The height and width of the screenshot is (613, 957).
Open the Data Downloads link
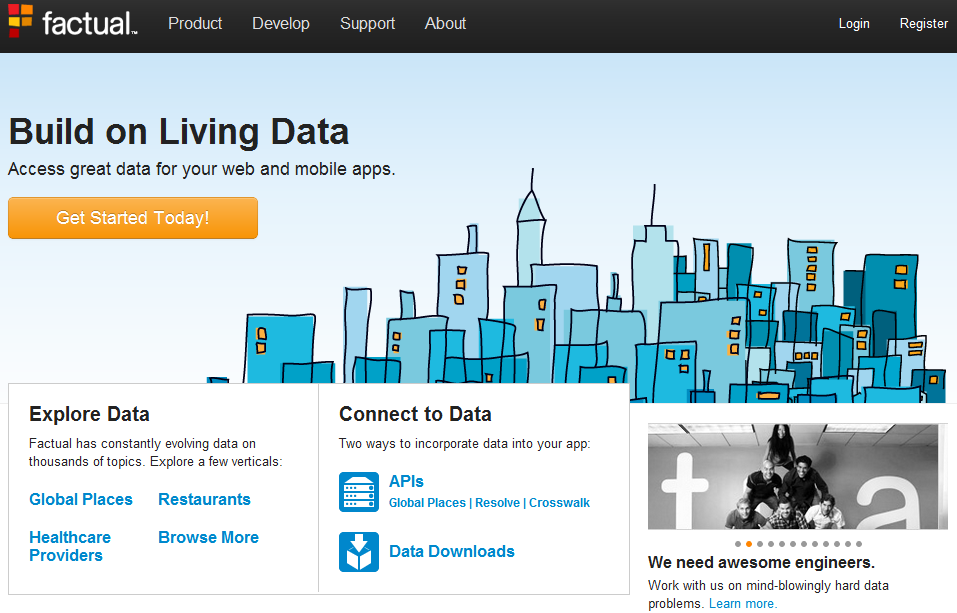pyautogui.click(x=452, y=551)
